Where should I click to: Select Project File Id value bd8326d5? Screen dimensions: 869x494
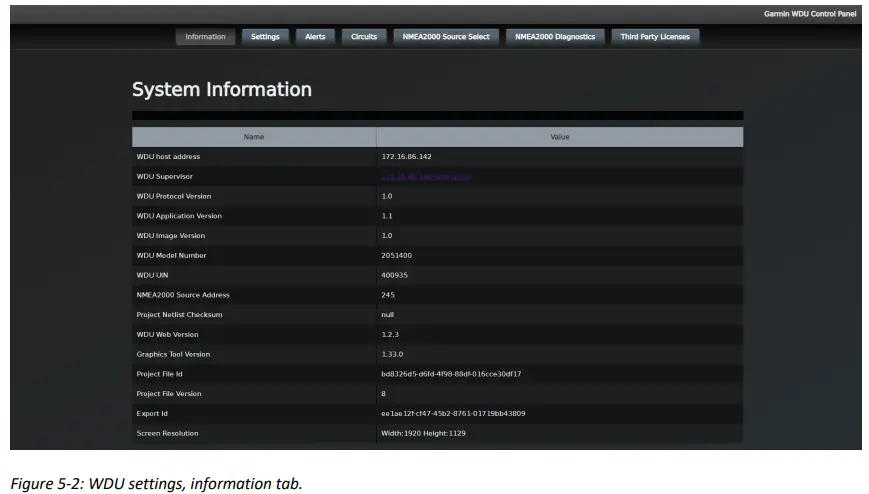451,374
